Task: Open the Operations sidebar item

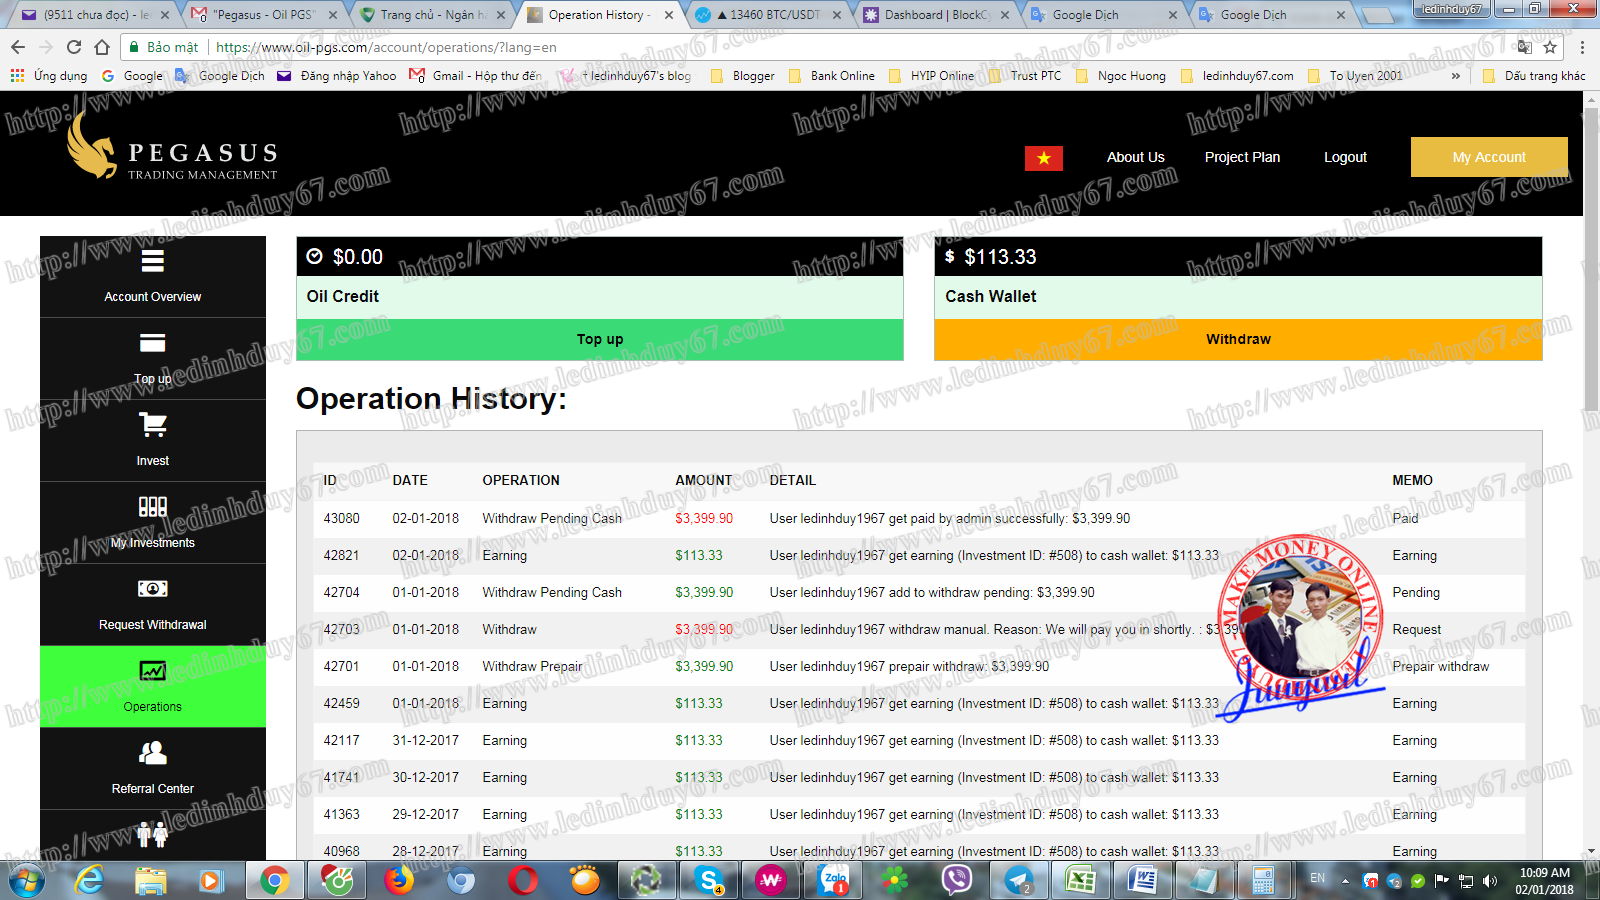Action: [153, 687]
